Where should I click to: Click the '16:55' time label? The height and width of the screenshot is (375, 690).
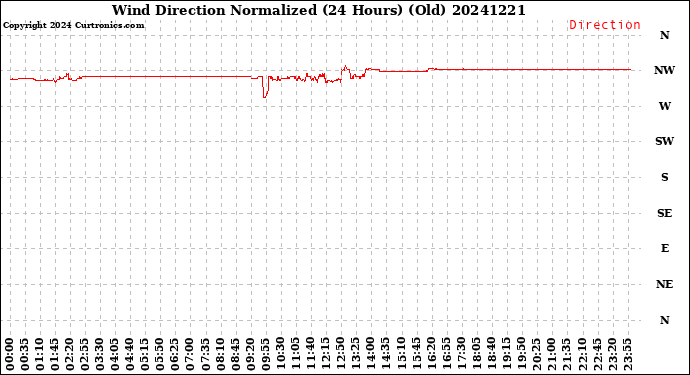[446, 354]
